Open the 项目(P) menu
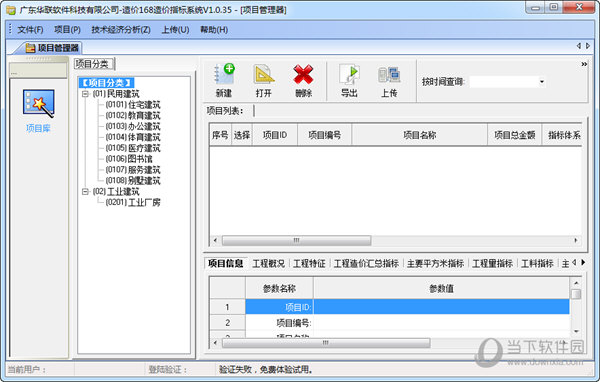Image resolution: width=600 pixels, height=382 pixels. pyautogui.click(x=67, y=29)
